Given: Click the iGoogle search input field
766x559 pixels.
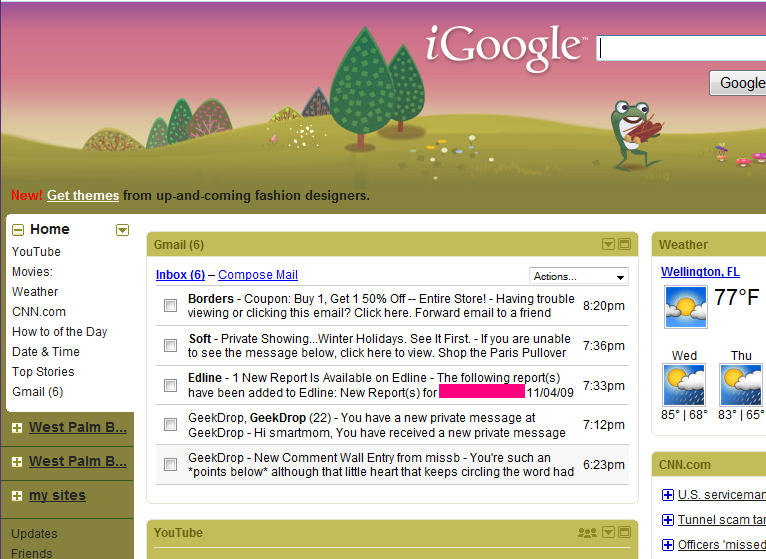Looking at the screenshot, I should [680, 48].
